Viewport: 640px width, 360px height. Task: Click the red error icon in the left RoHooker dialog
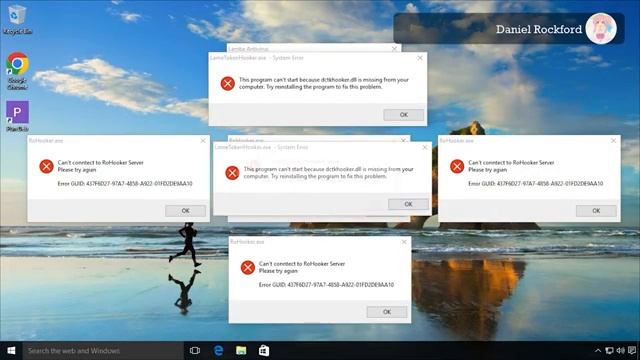[x=46, y=166]
